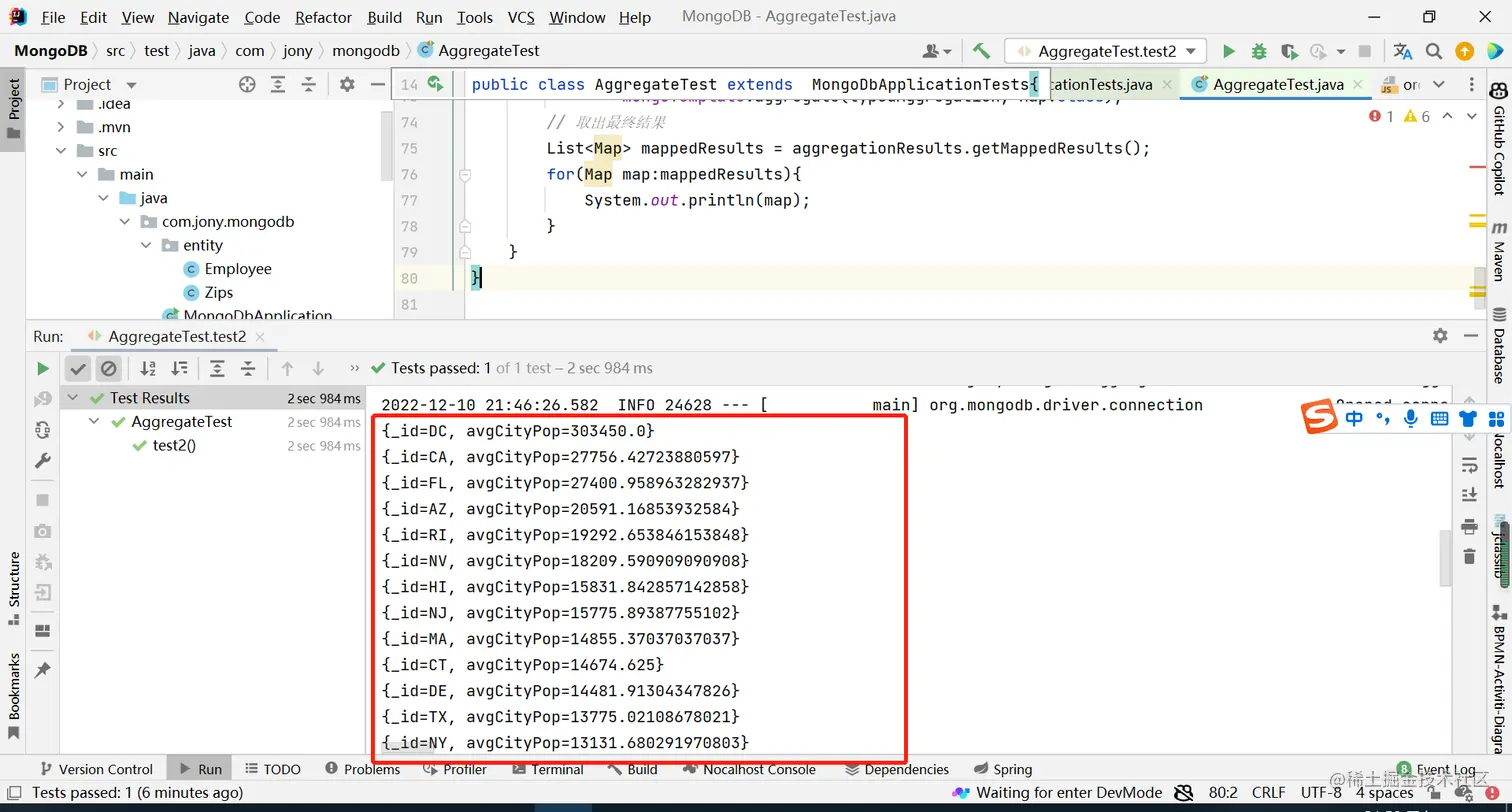Toggle show passed tests checkmark
Viewport: 1512px width, 812px height.
coord(78,369)
